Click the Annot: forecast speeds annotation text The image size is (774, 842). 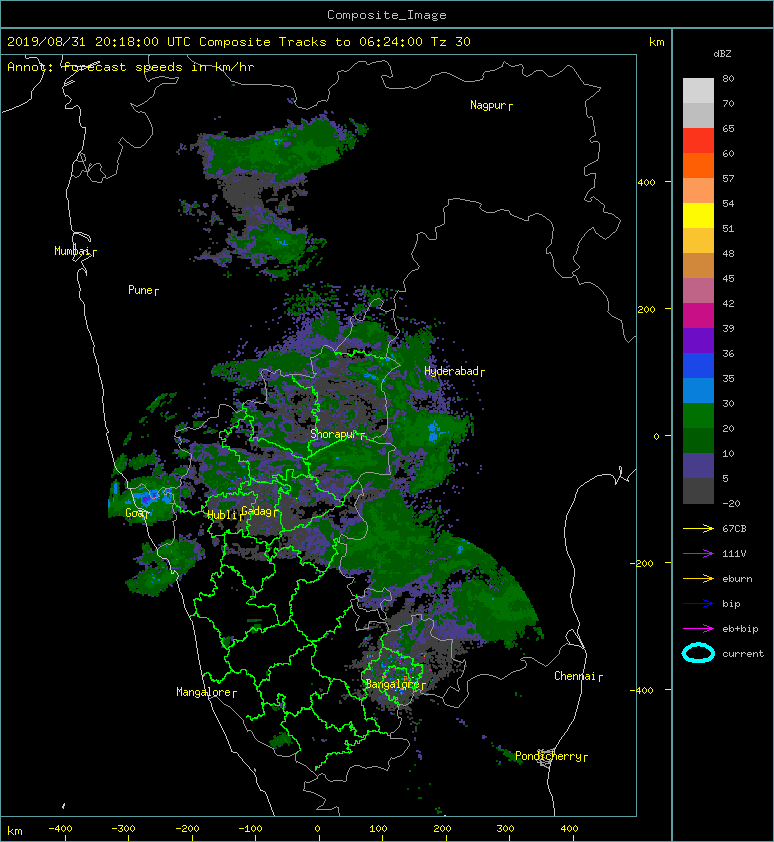[131, 67]
